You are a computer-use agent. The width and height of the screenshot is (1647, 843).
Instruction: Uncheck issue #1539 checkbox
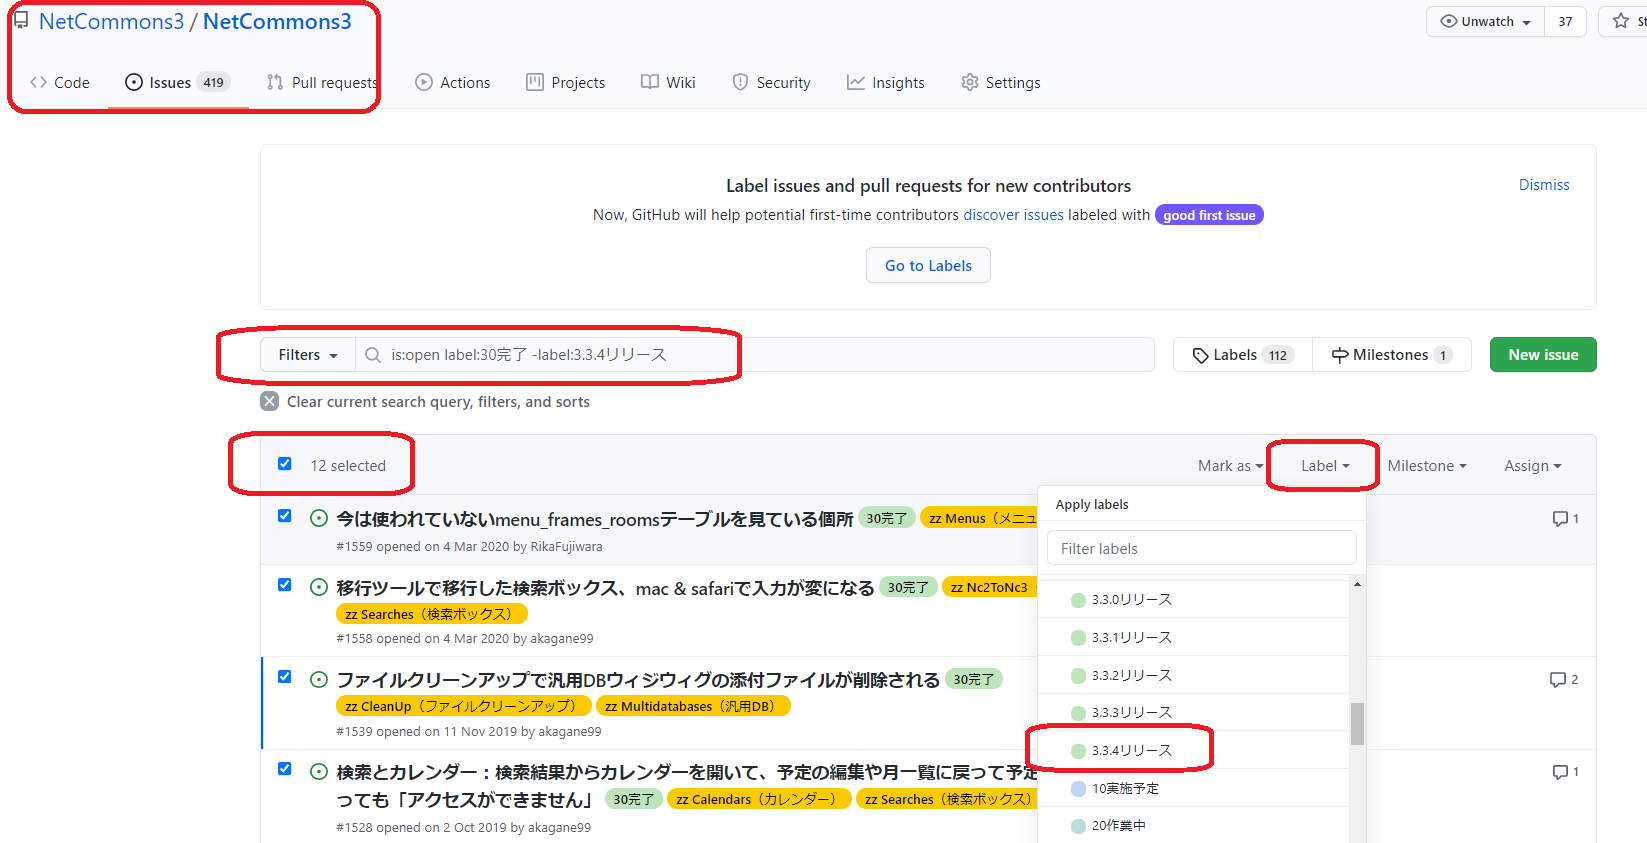(x=285, y=677)
